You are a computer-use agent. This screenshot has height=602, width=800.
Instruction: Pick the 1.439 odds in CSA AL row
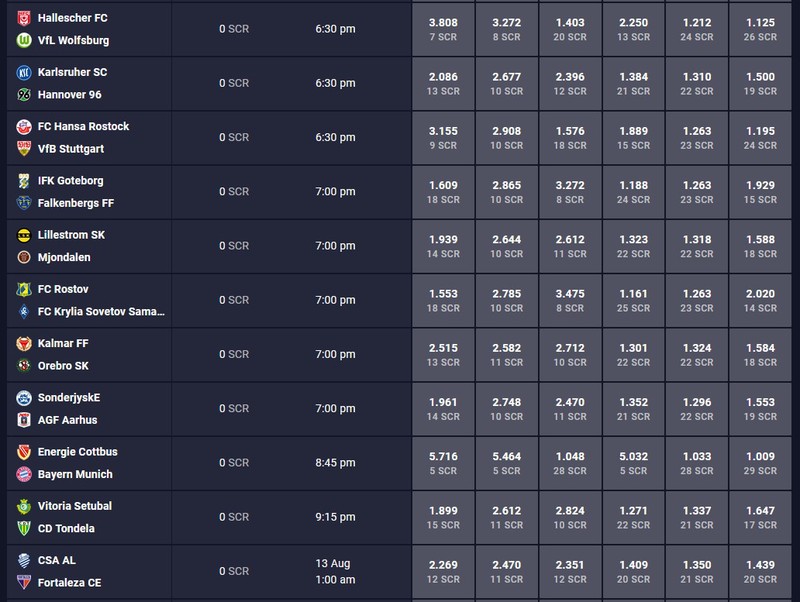point(760,571)
